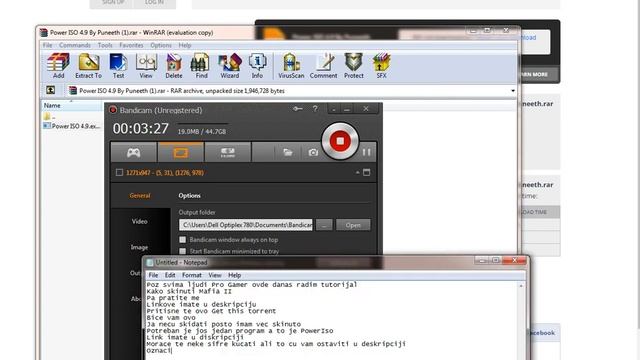Click the SFX icon in WinRAR toolbar
The image size is (640, 360).
pyautogui.click(x=381, y=65)
